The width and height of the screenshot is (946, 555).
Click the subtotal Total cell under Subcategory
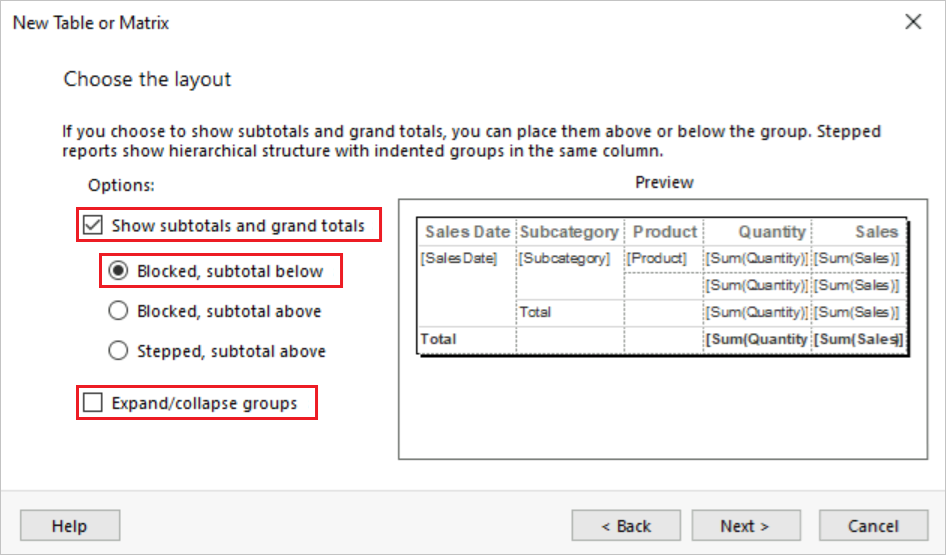[536, 312]
